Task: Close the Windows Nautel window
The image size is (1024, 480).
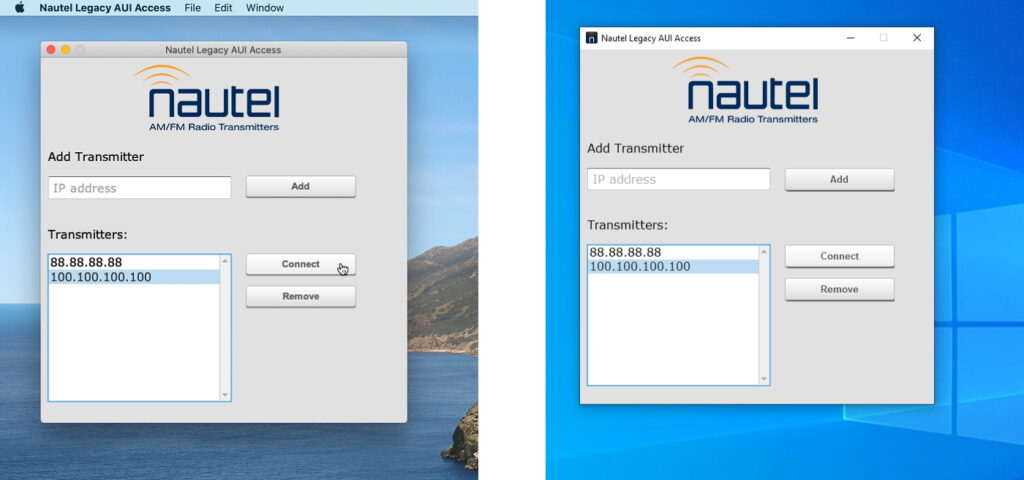Action: coord(917,38)
